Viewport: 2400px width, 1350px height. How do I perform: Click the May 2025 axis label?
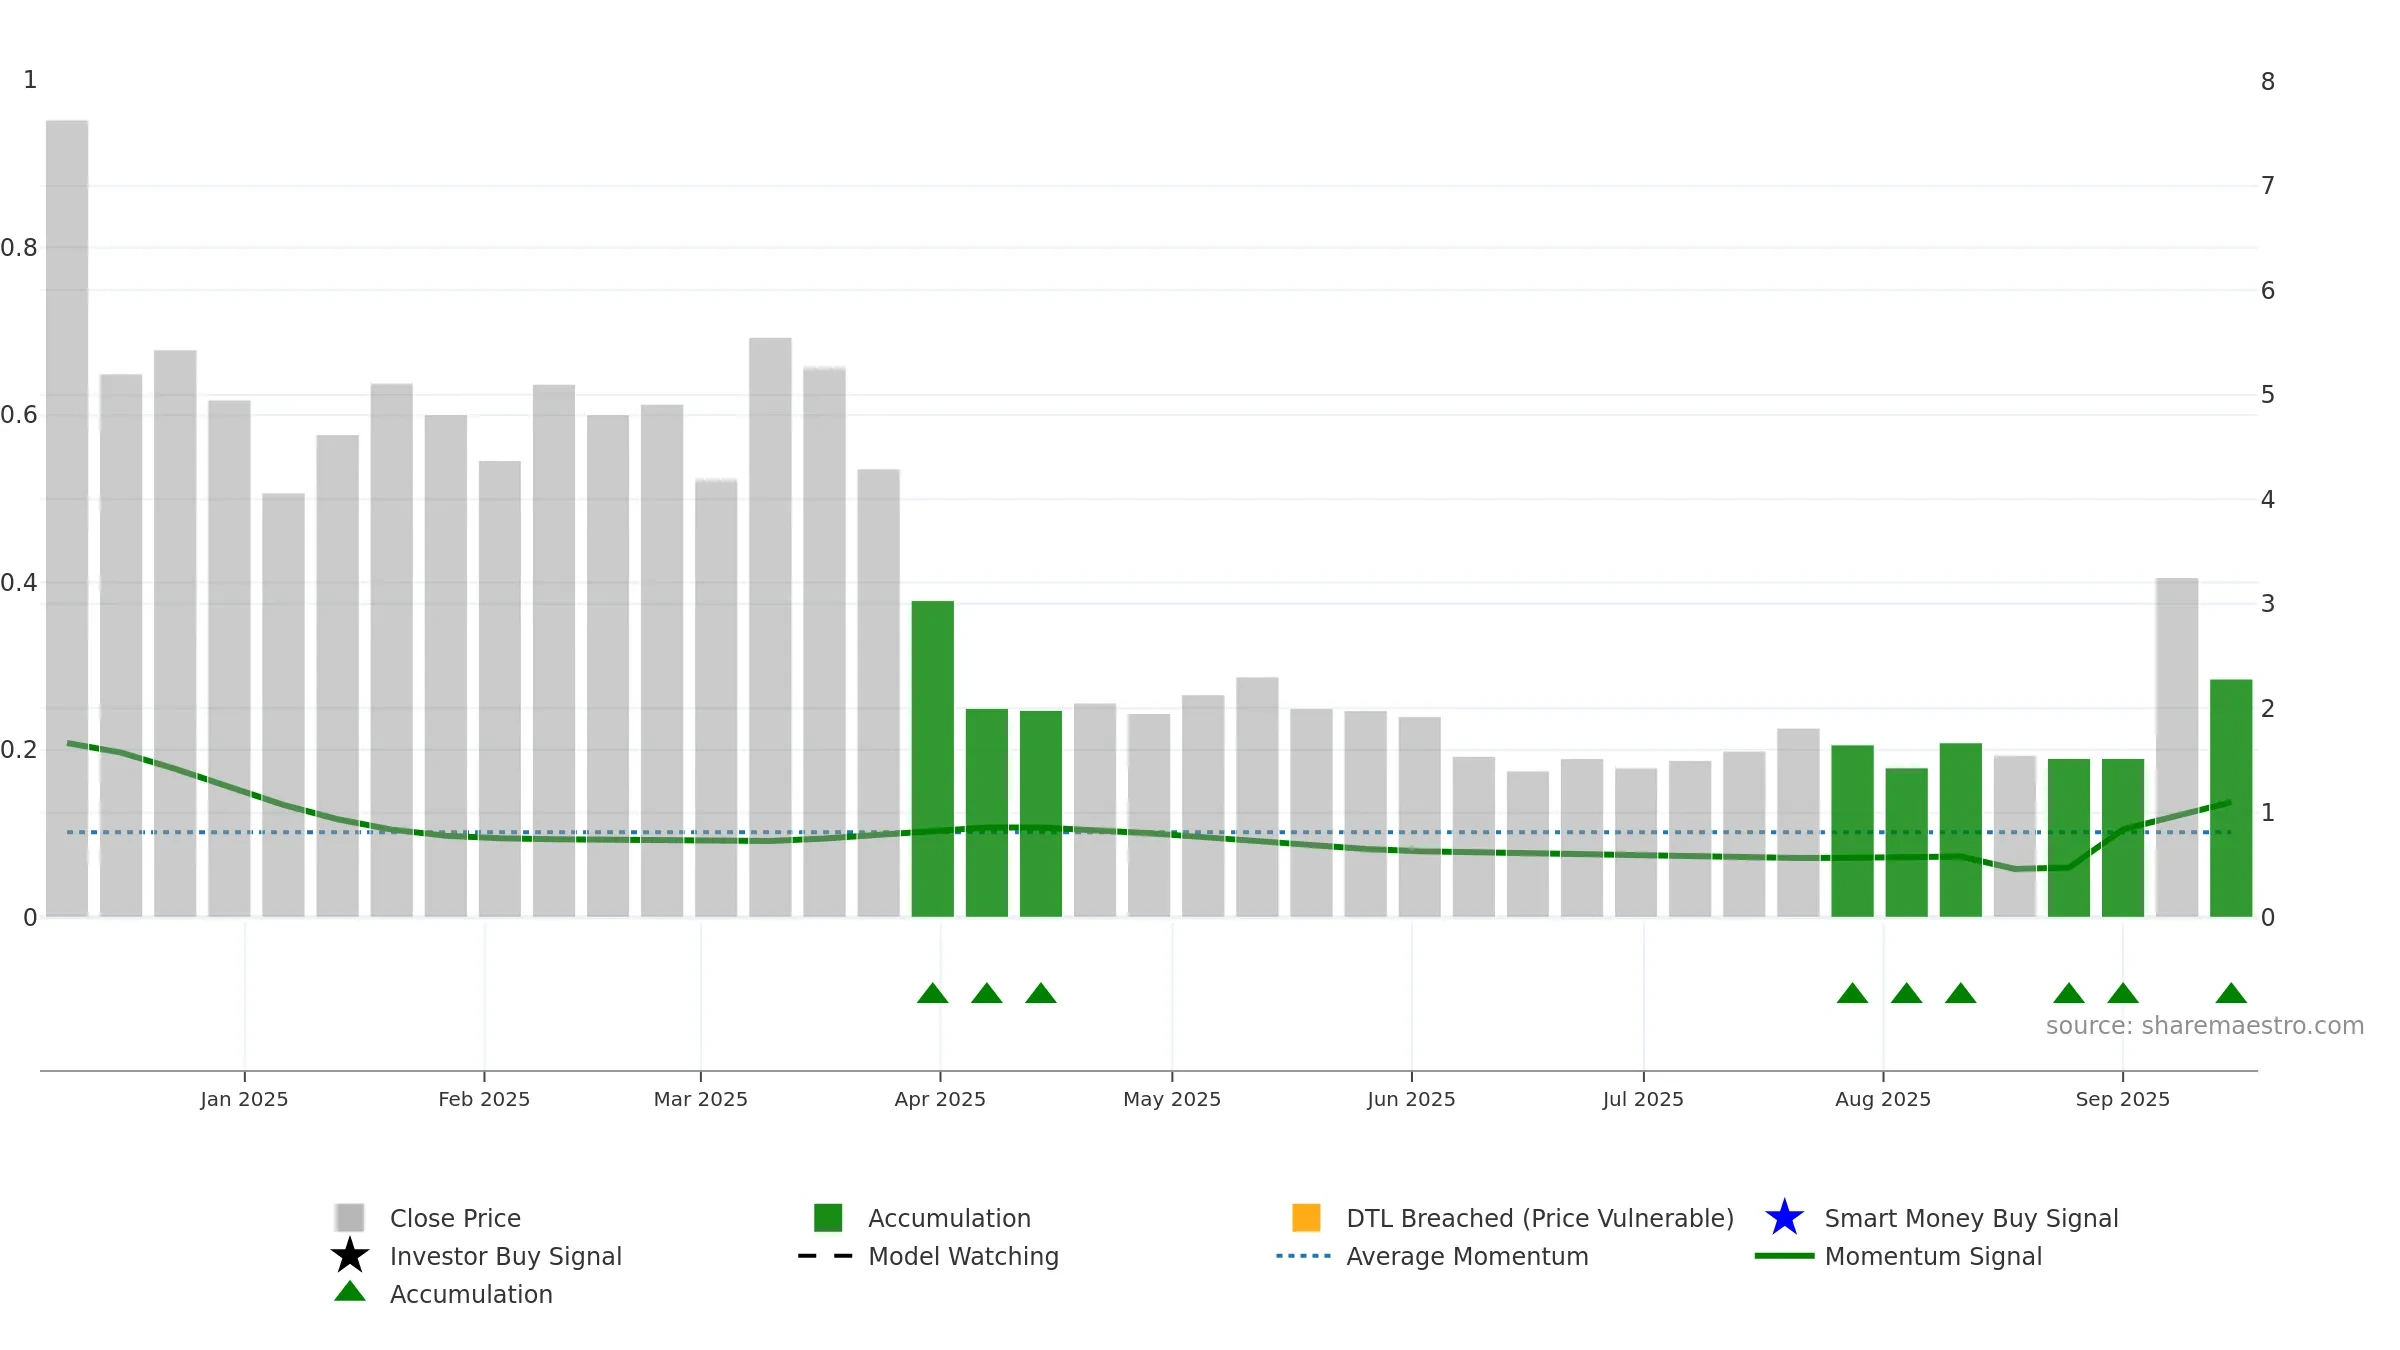pos(1172,1099)
